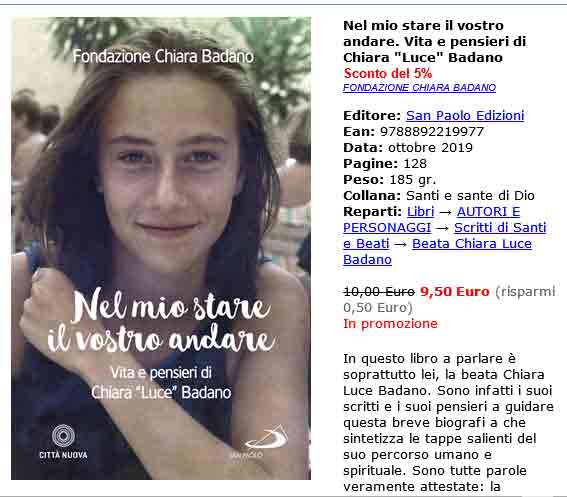Image resolution: width=567 pixels, height=497 pixels.
Task: Click the cover title Nel mio stare
Action: (171, 306)
